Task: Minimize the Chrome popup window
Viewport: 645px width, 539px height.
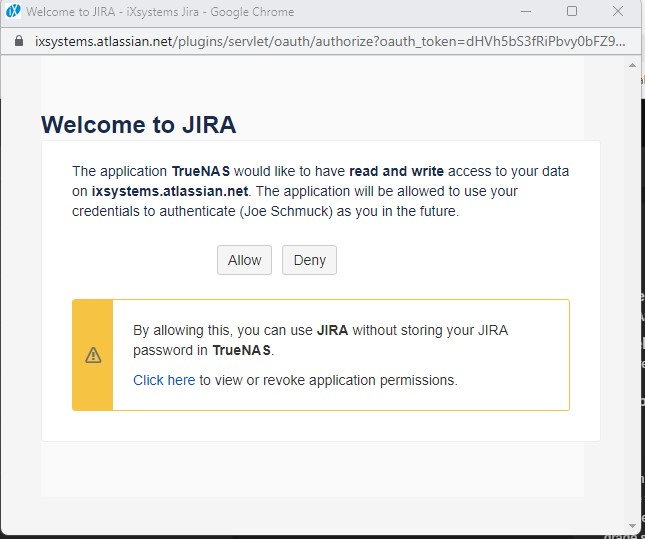Action: click(526, 12)
